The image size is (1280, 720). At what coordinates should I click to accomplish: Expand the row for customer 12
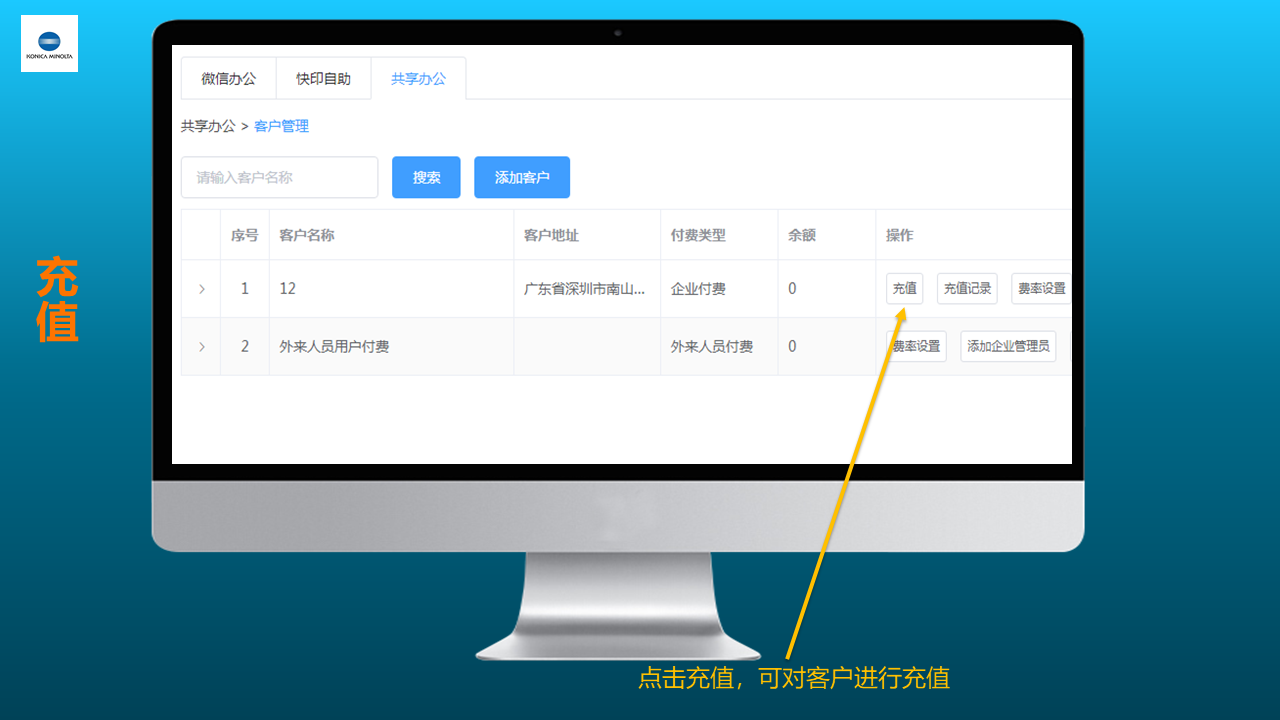click(201, 289)
